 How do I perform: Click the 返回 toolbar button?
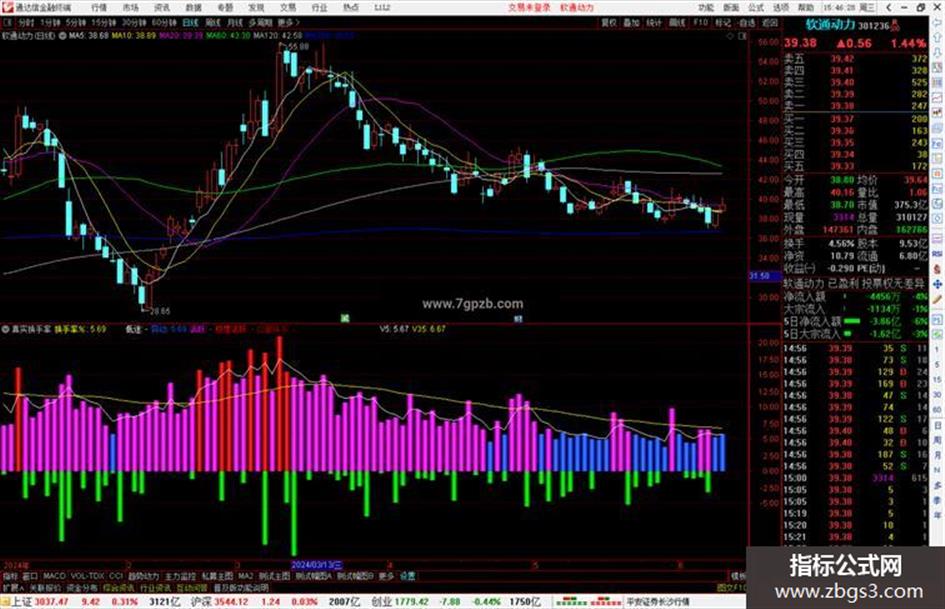pyautogui.click(x=770, y=22)
